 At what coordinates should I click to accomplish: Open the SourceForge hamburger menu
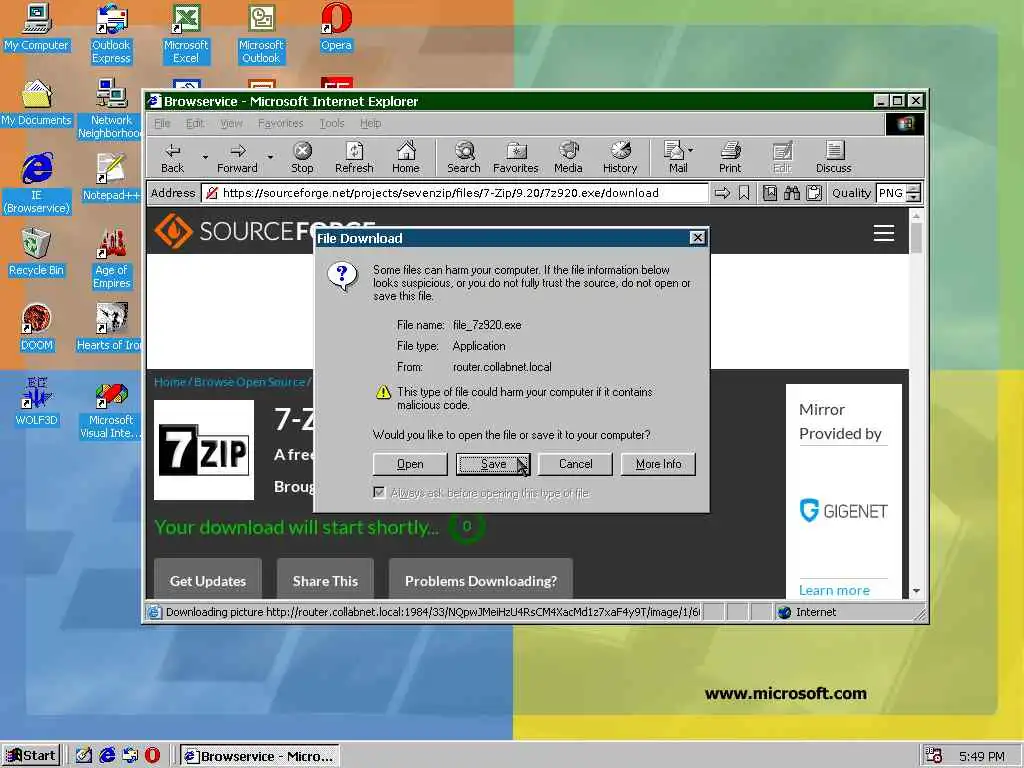tap(884, 233)
